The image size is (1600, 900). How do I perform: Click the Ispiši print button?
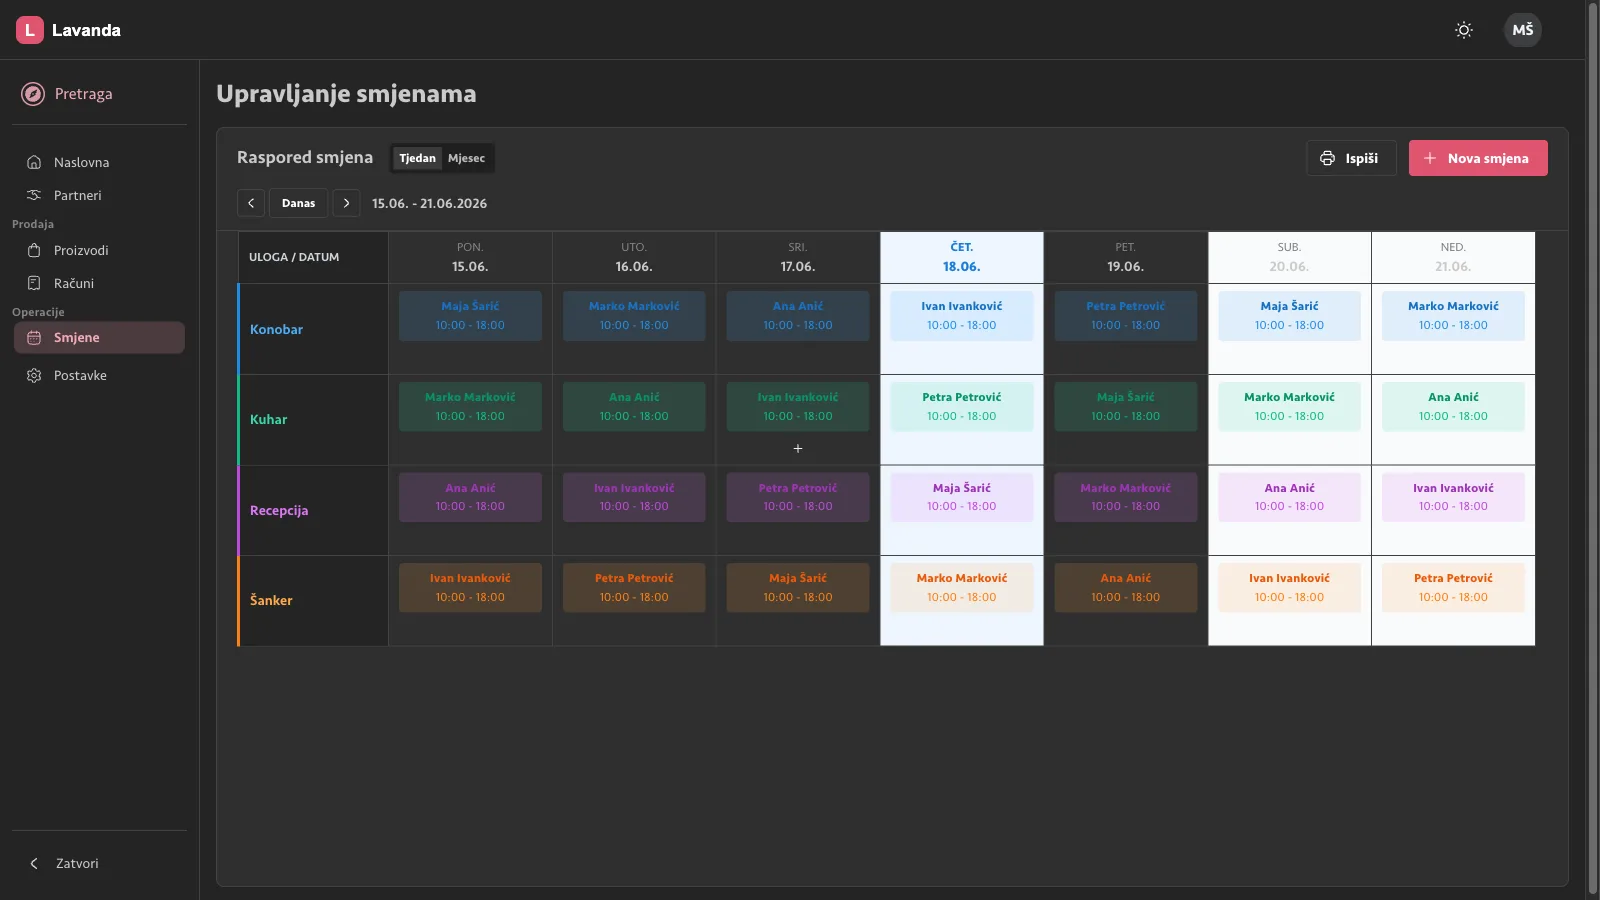click(1351, 158)
